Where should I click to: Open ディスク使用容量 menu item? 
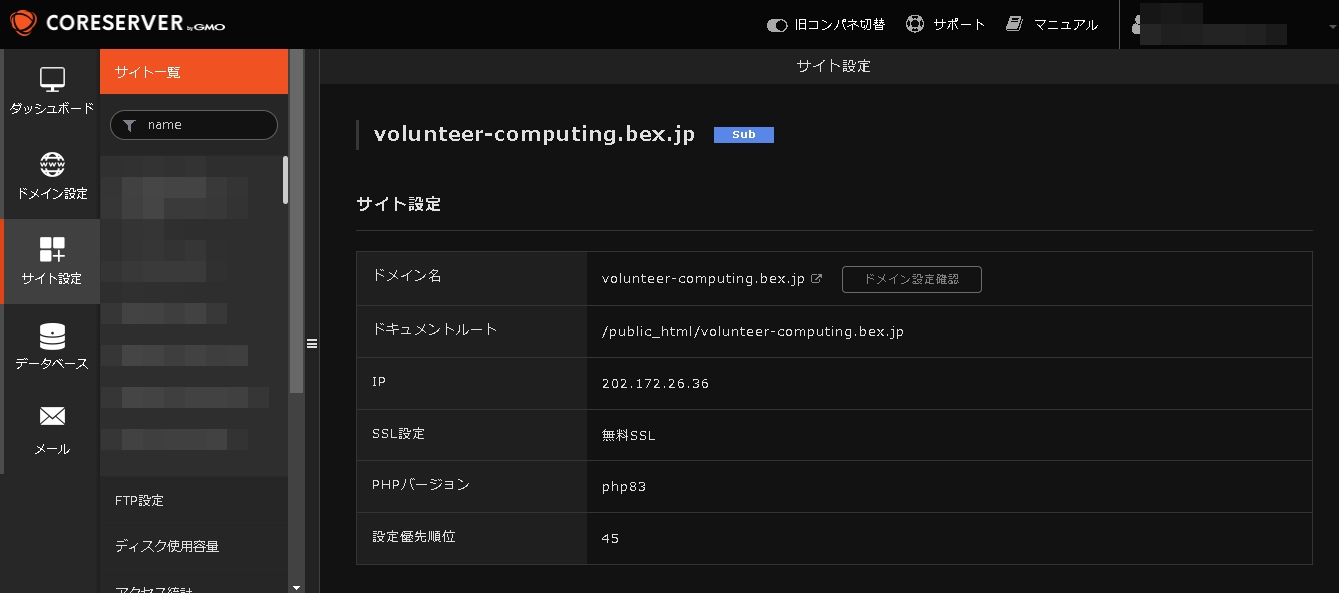click(166, 546)
